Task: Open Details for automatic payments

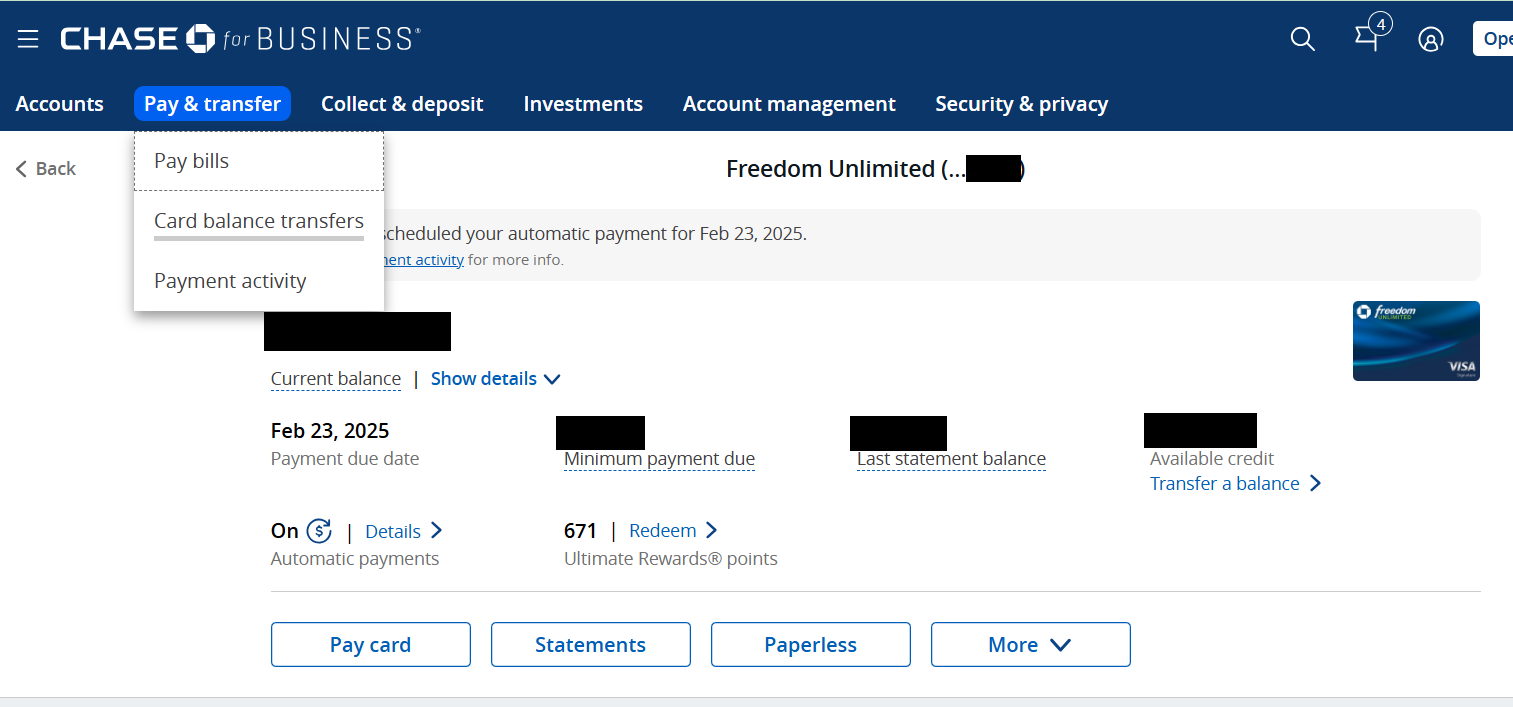Action: [x=403, y=531]
